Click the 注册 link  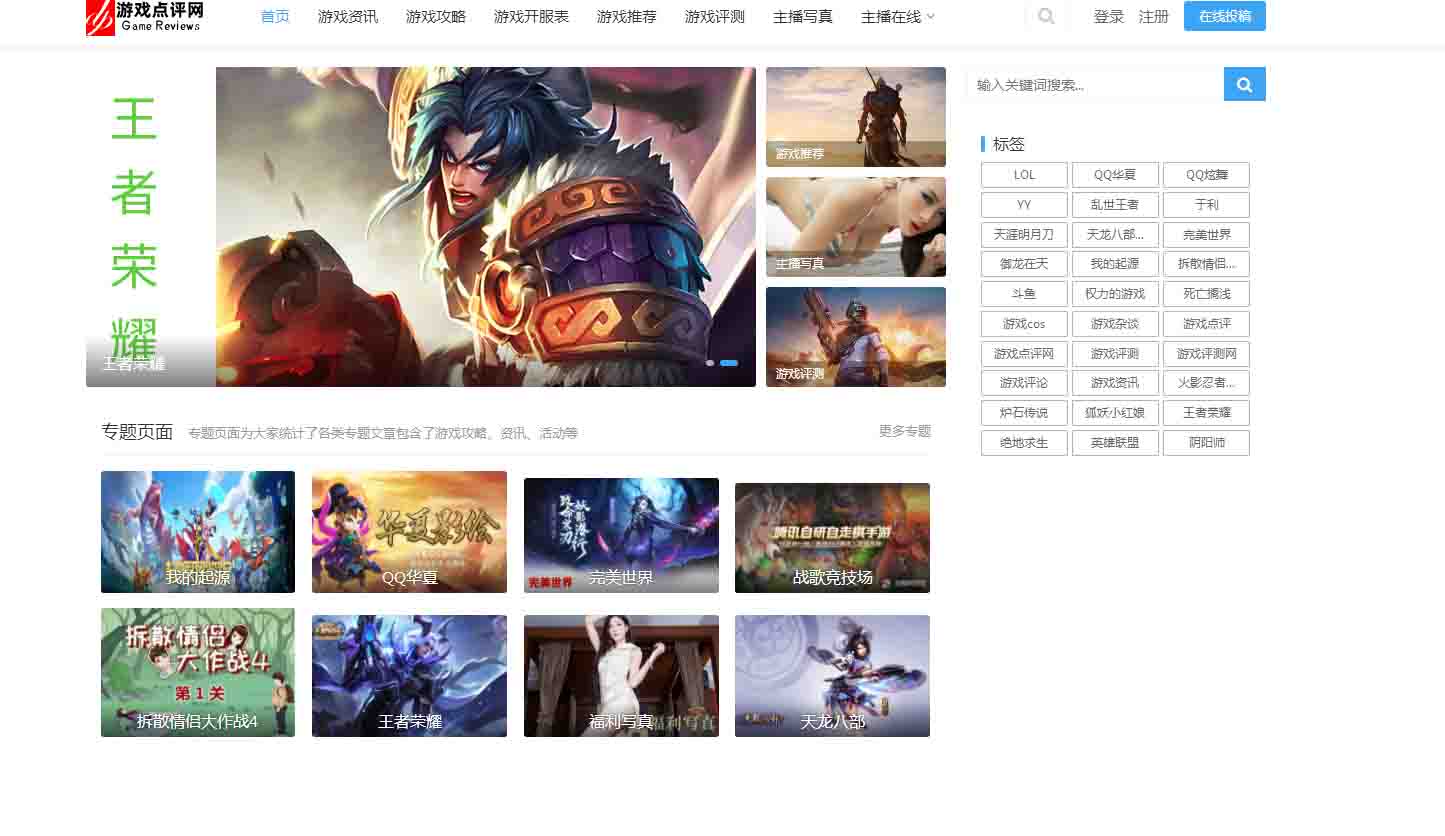1154,16
